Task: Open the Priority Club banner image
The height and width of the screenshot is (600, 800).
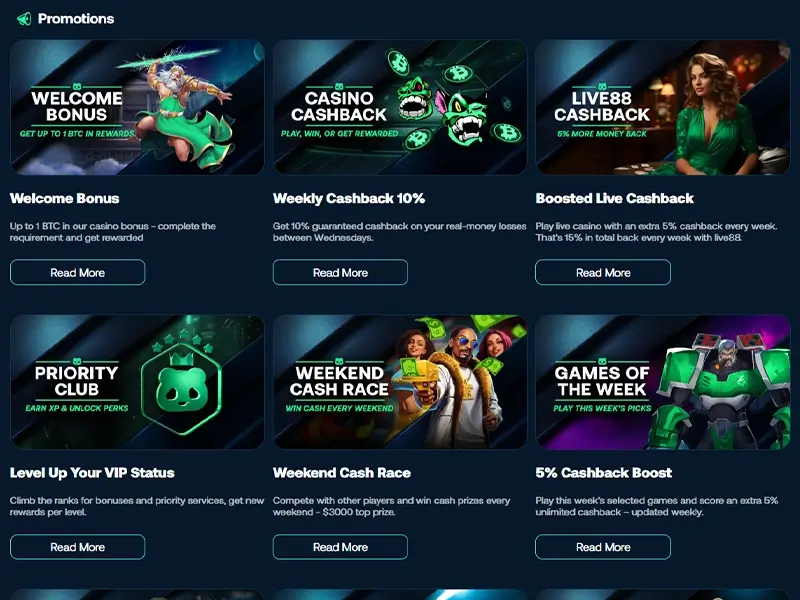Action: coord(137,382)
